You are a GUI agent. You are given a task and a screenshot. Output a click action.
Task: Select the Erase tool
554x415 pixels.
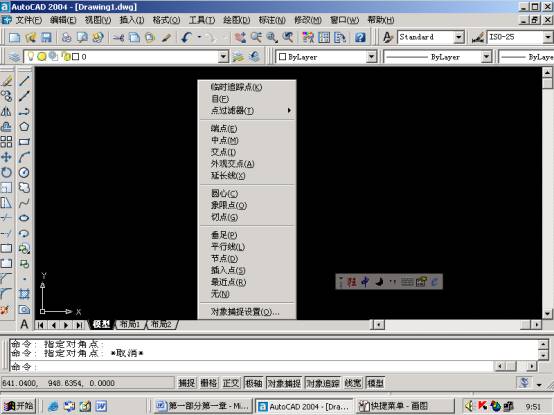tap(6, 81)
